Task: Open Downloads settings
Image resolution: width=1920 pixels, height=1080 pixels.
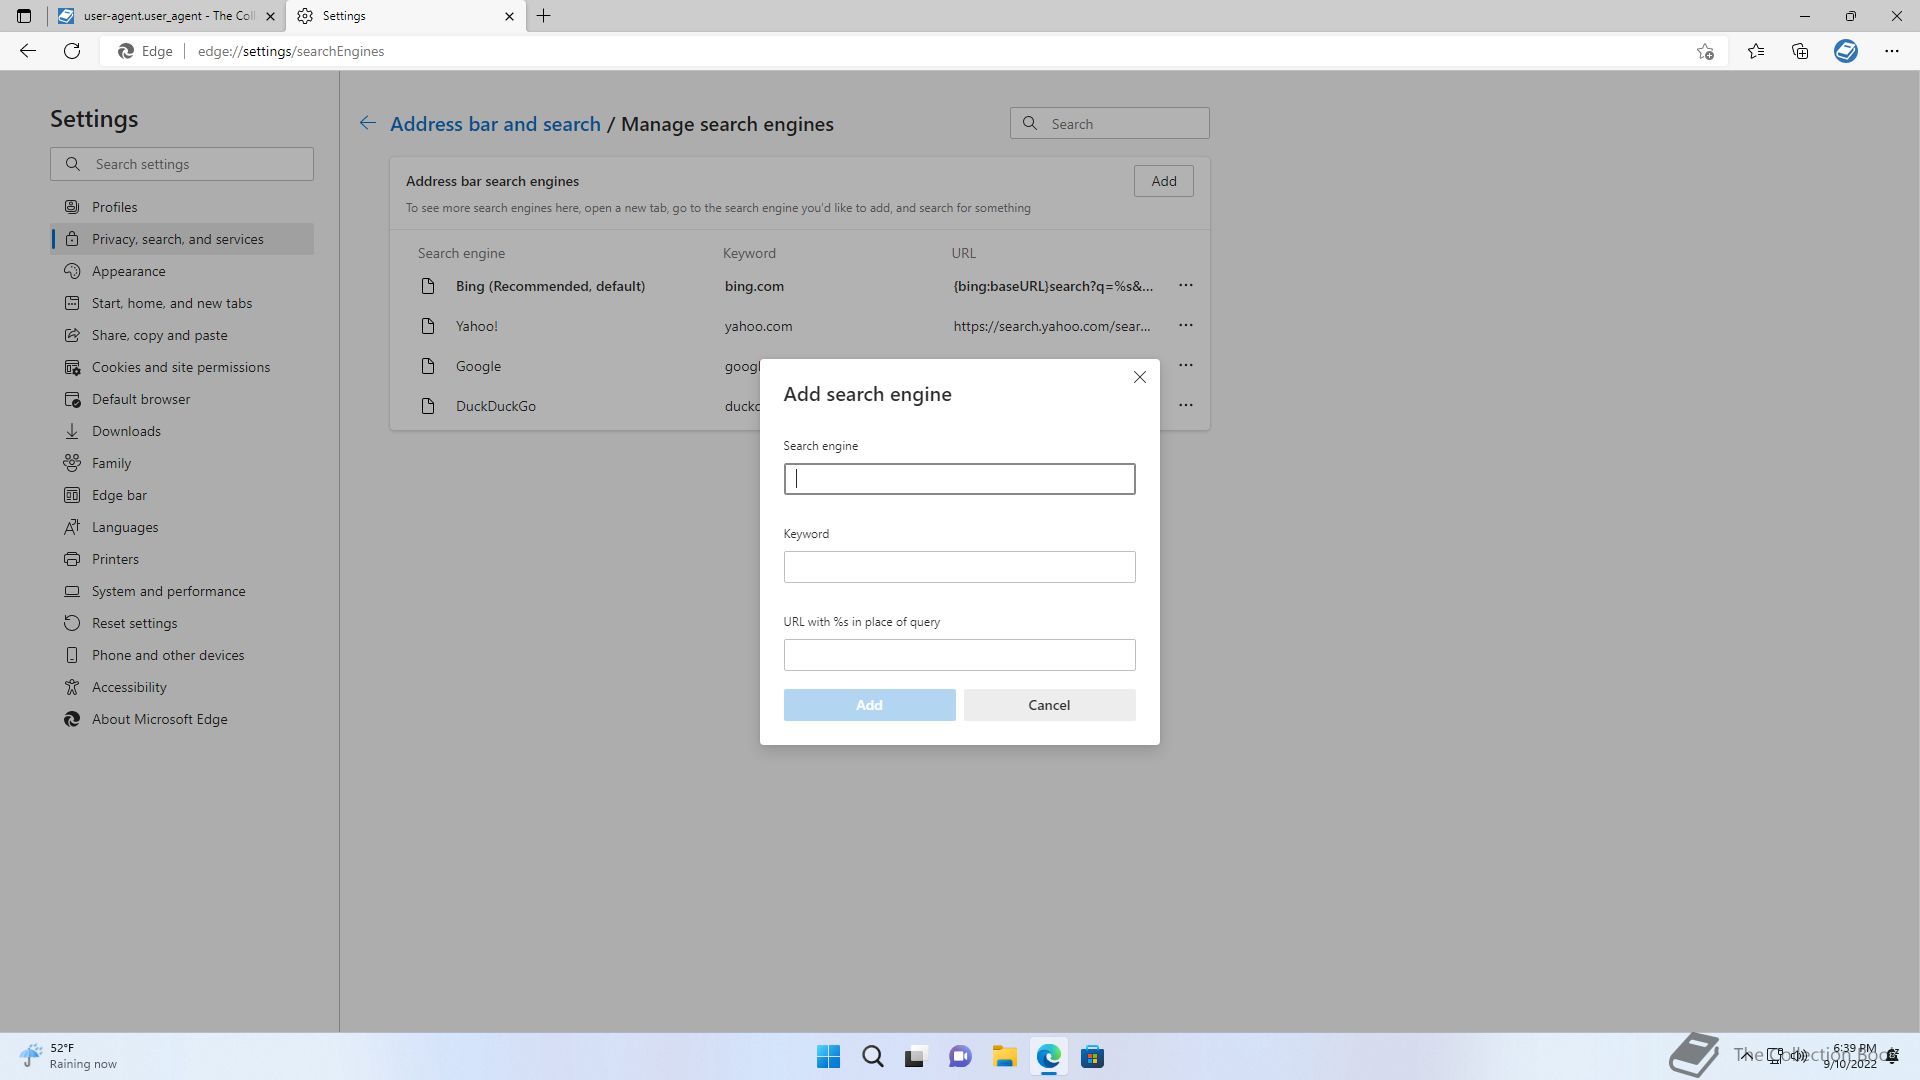Action: point(182,431)
